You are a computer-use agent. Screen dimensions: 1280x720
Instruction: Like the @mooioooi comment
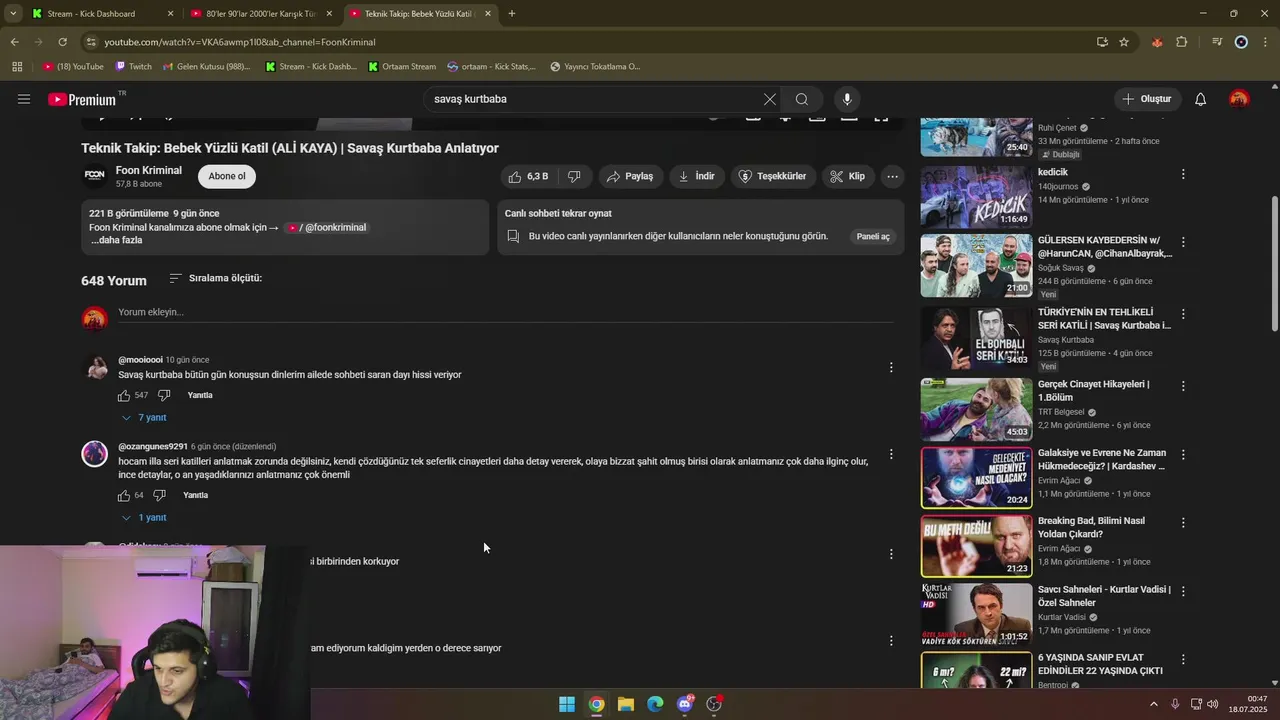(x=124, y=395)
